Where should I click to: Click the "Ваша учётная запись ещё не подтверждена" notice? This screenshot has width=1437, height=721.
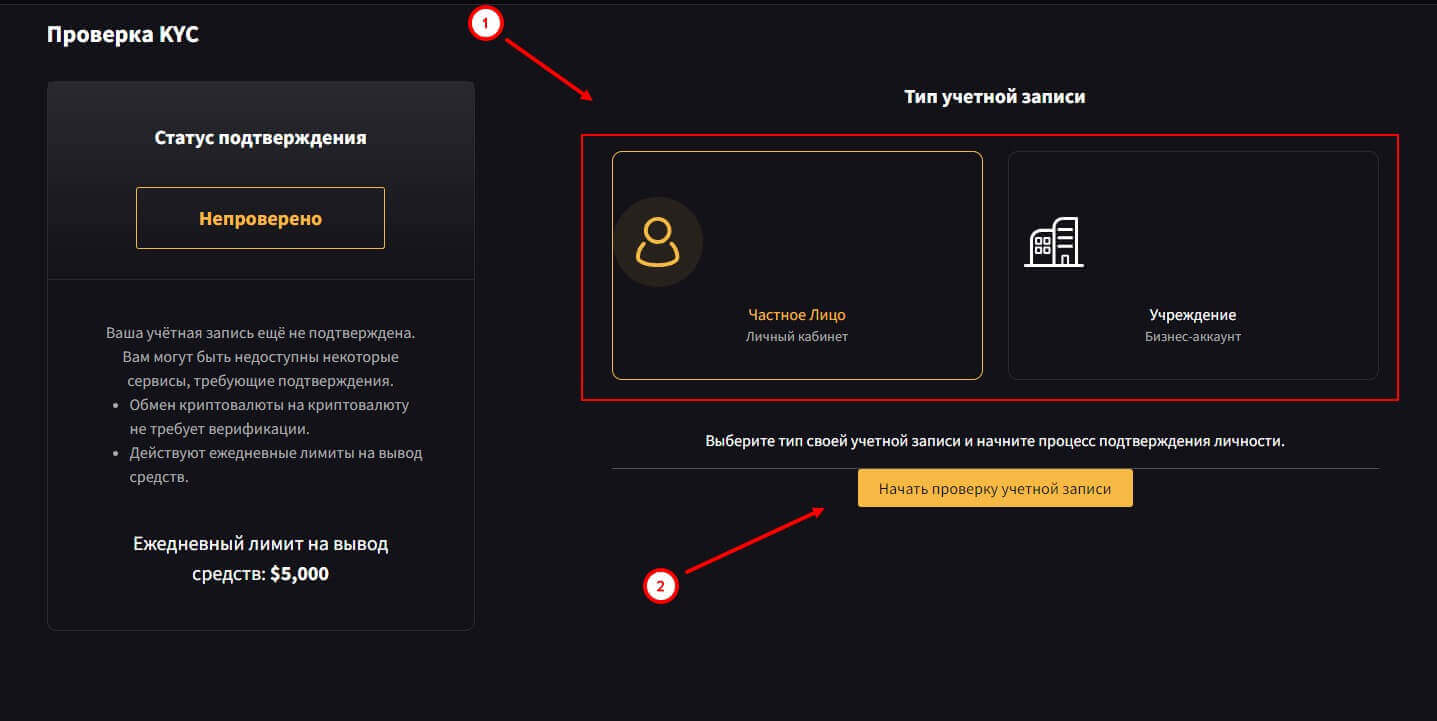pyautogui.click(x=260, y=332)
